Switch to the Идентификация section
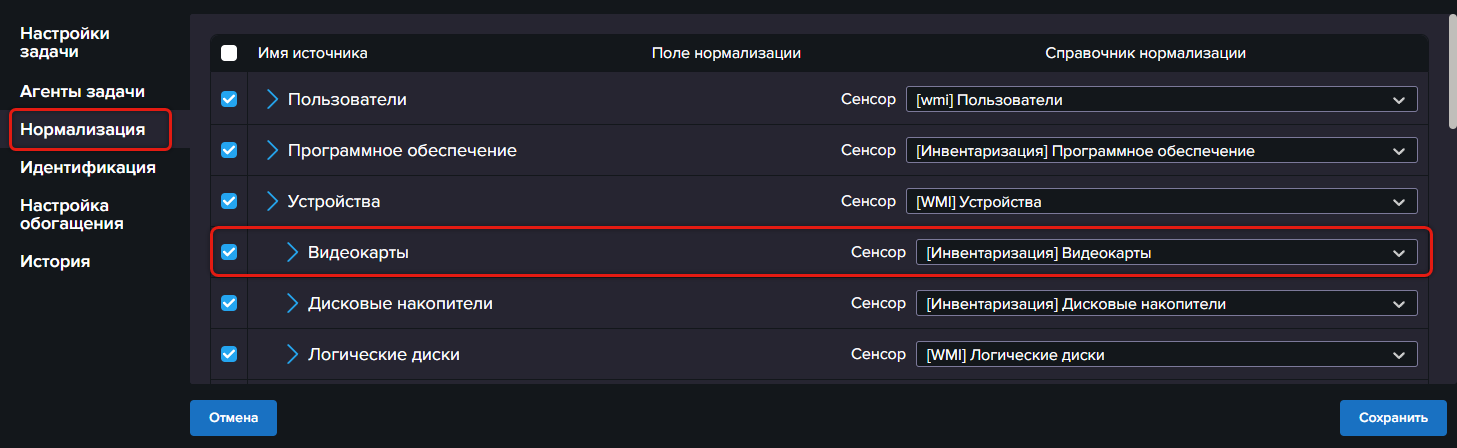This screenshot has width=1457, height=448. [88, 167]
